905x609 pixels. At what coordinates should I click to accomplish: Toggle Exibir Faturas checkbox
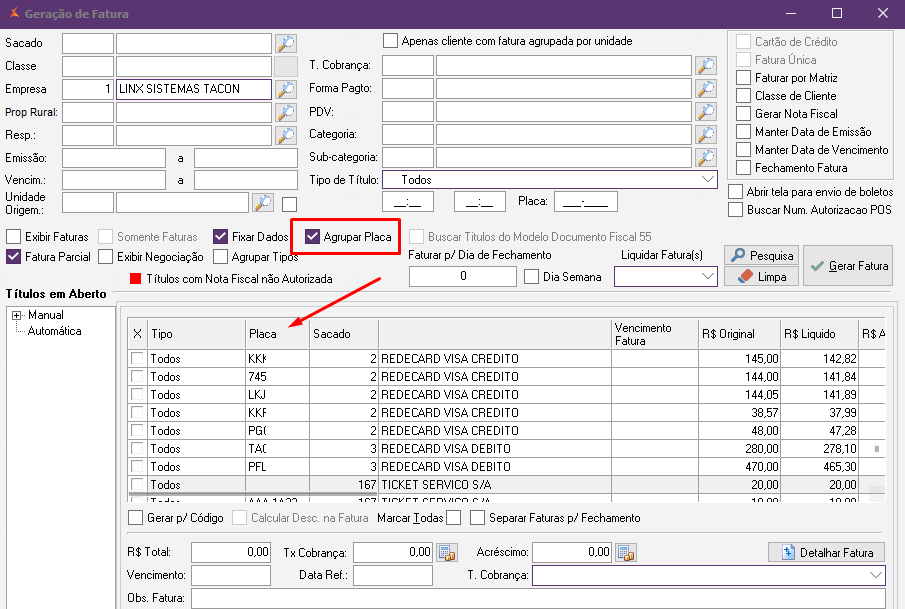click(13, 237)
